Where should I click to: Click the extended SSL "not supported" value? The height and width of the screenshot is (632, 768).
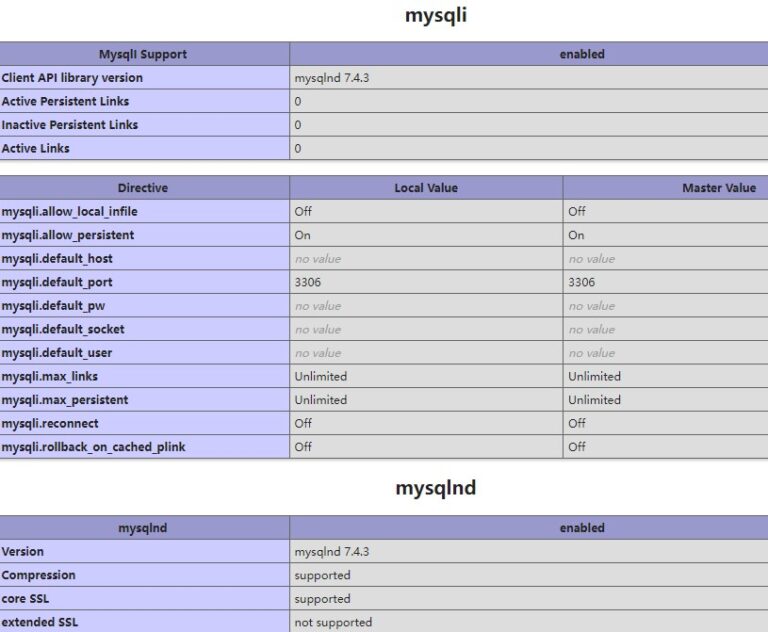pyautogui.click(x=333, y=622)
